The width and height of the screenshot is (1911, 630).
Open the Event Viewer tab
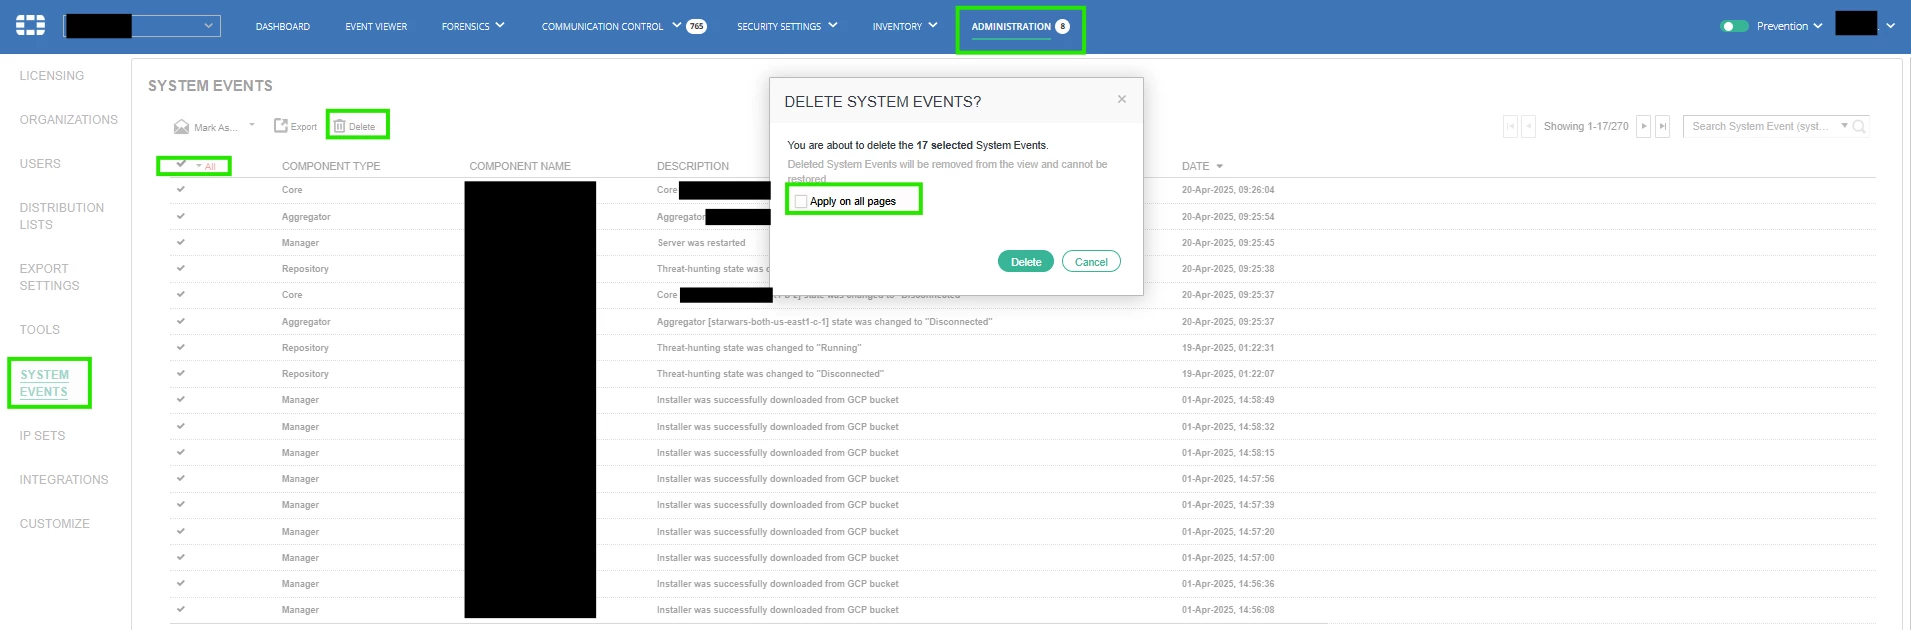click(x=376, y=26)
